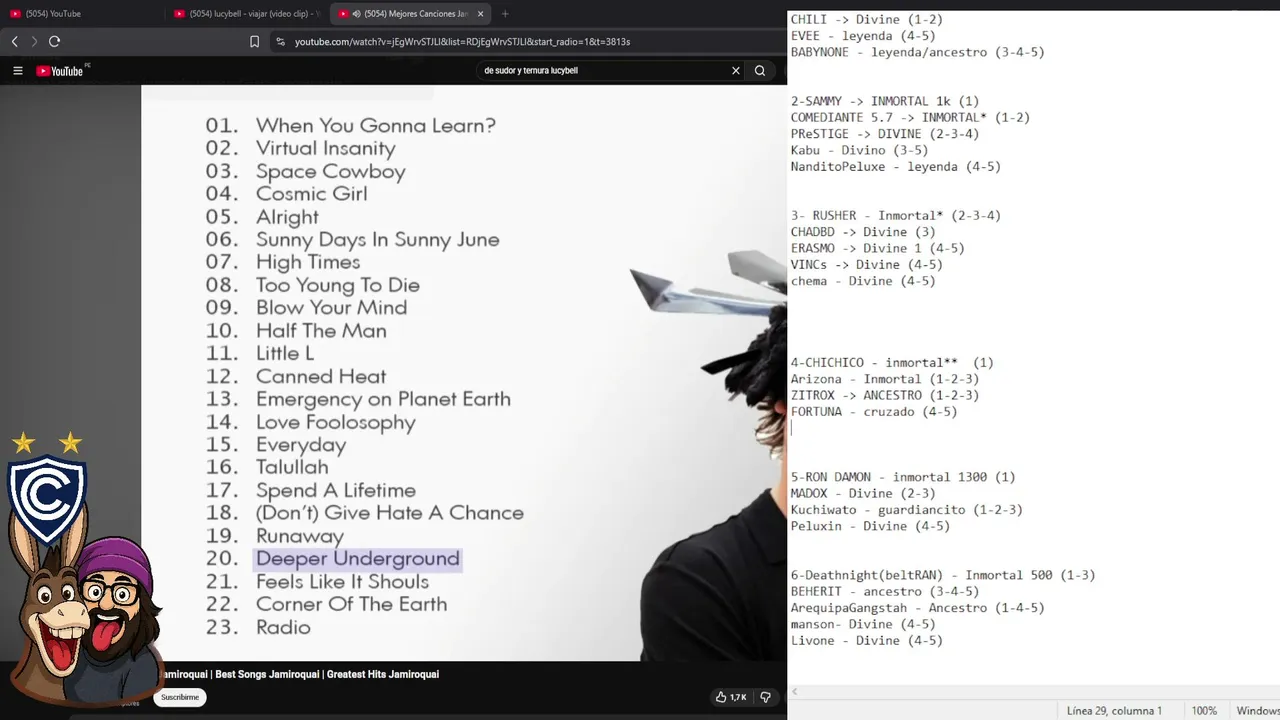Click Notepad line '5-RON DAMON - inmortal 1300'
Viewport: 1280px width, 720px height.
[903, 477]
